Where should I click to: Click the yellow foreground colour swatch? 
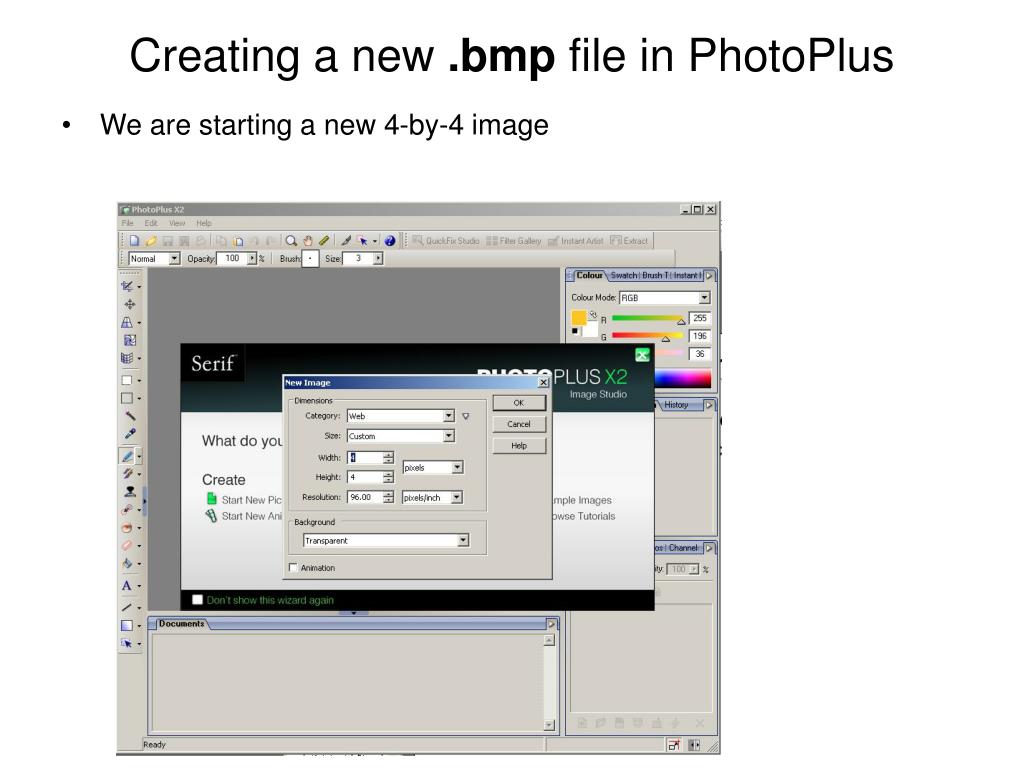coord(579,318)
